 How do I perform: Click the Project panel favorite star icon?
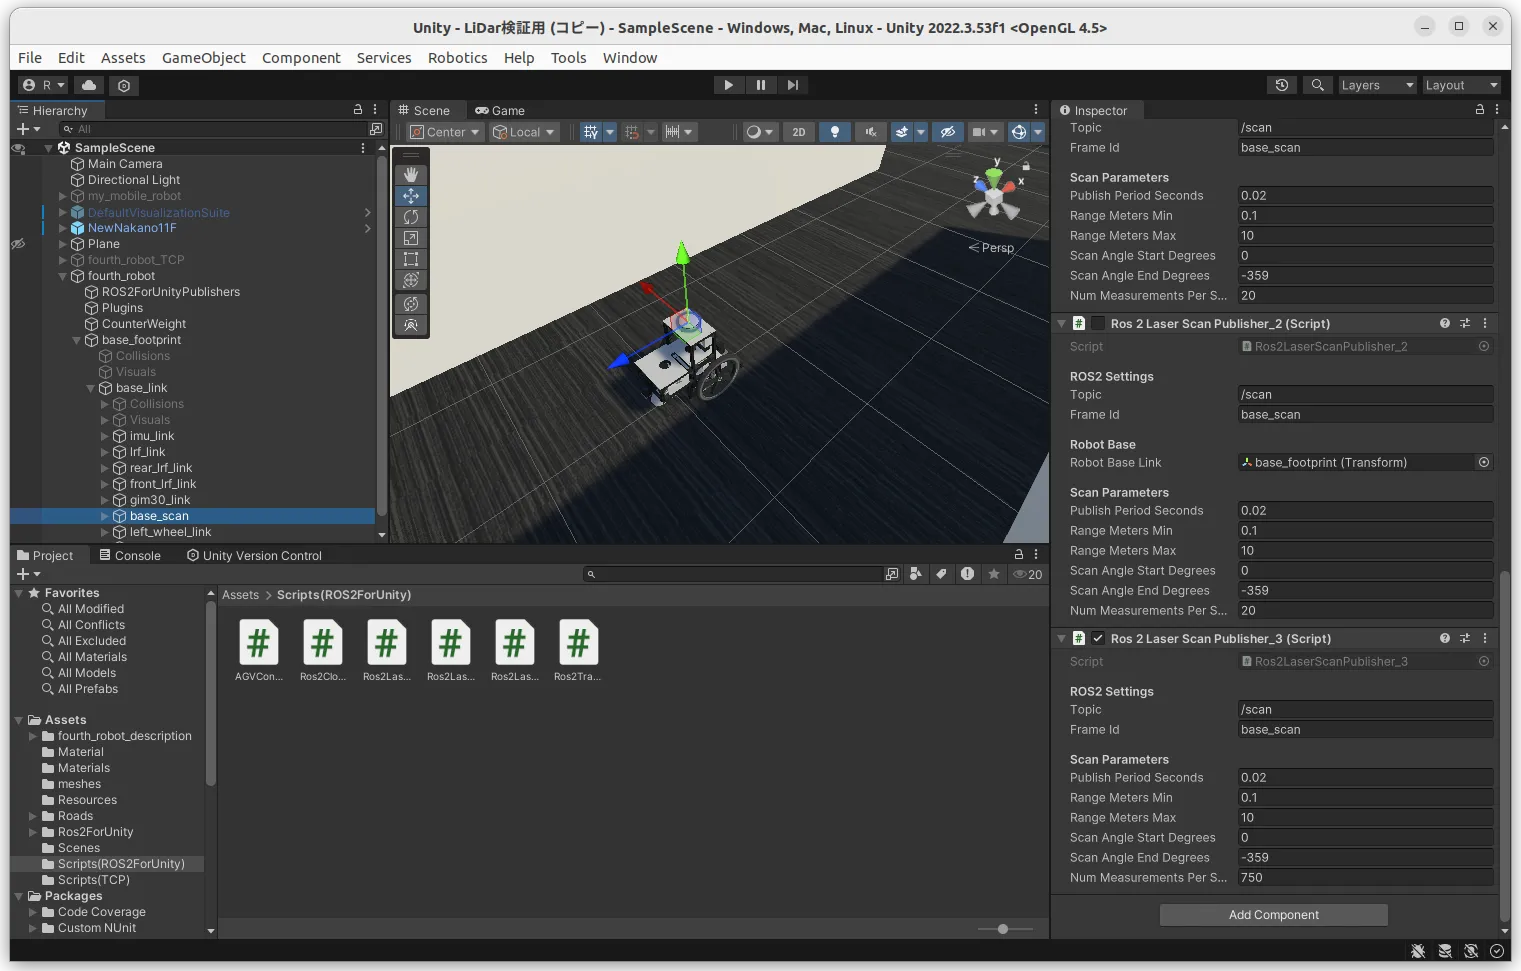point(993,574)
